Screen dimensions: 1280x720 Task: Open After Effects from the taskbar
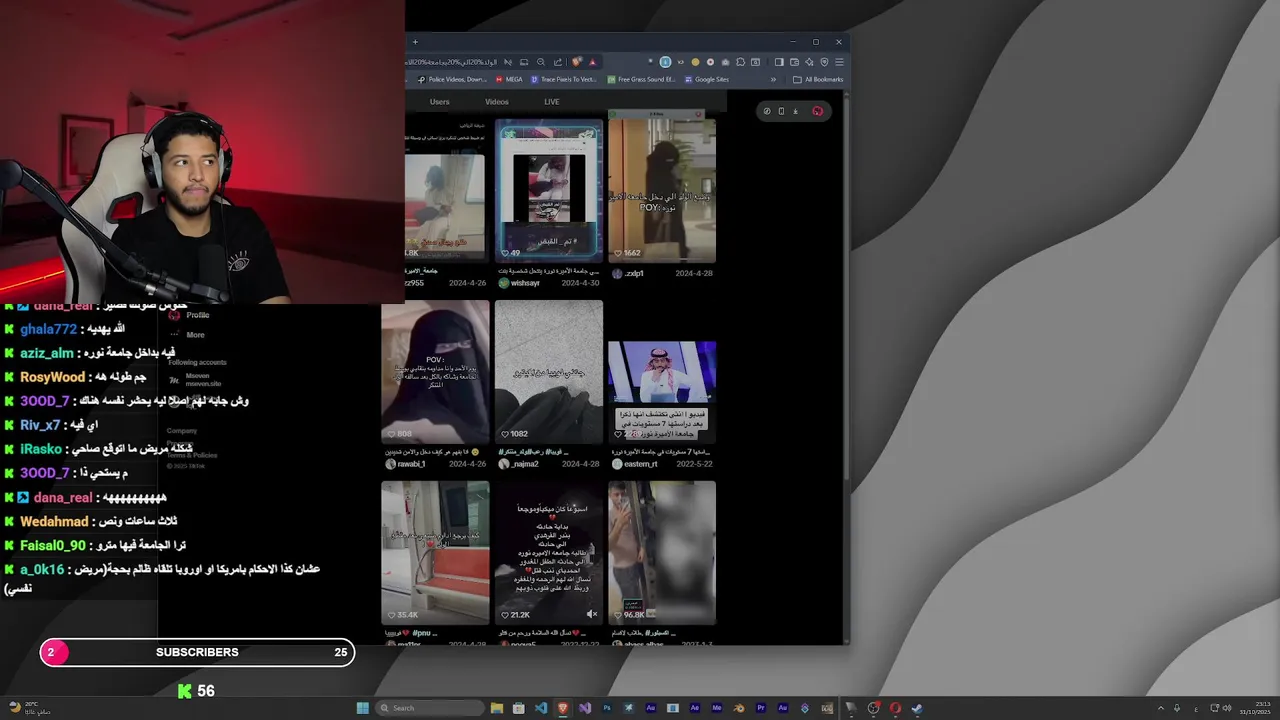(694, 708)
